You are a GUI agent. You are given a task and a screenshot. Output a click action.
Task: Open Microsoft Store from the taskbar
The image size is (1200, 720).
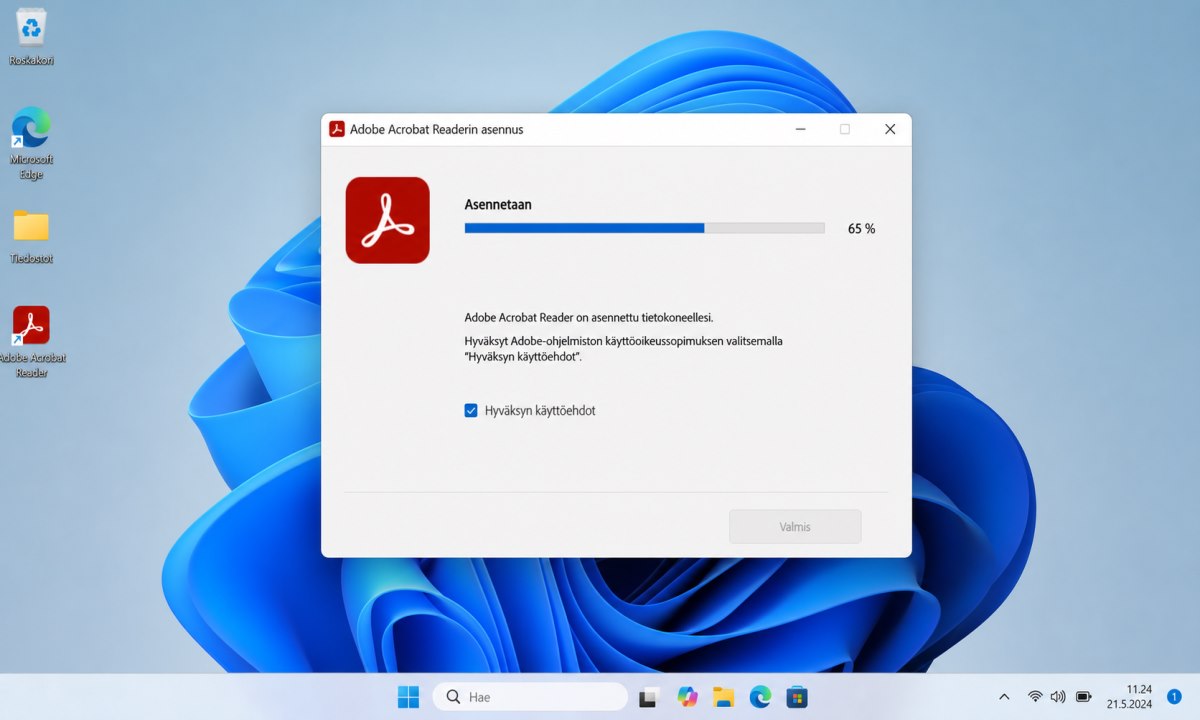tap(797, 697)
